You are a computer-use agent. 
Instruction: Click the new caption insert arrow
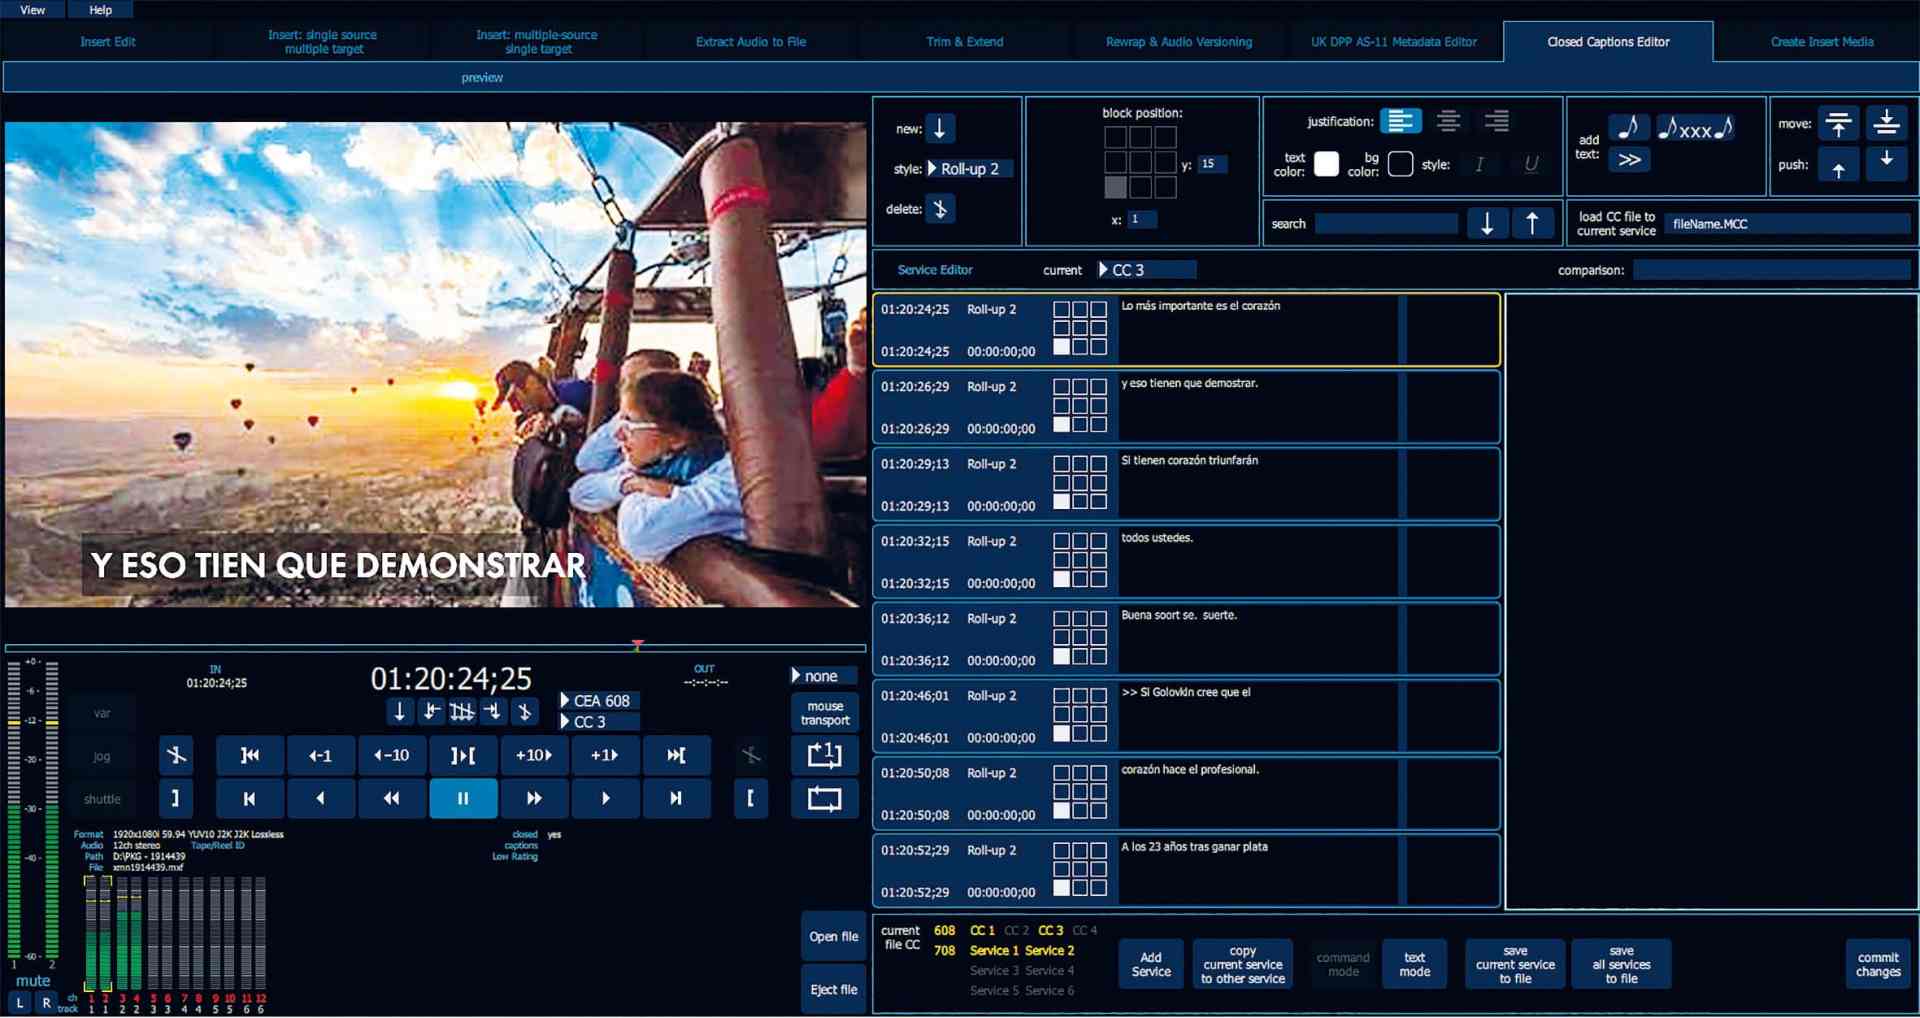938,128
